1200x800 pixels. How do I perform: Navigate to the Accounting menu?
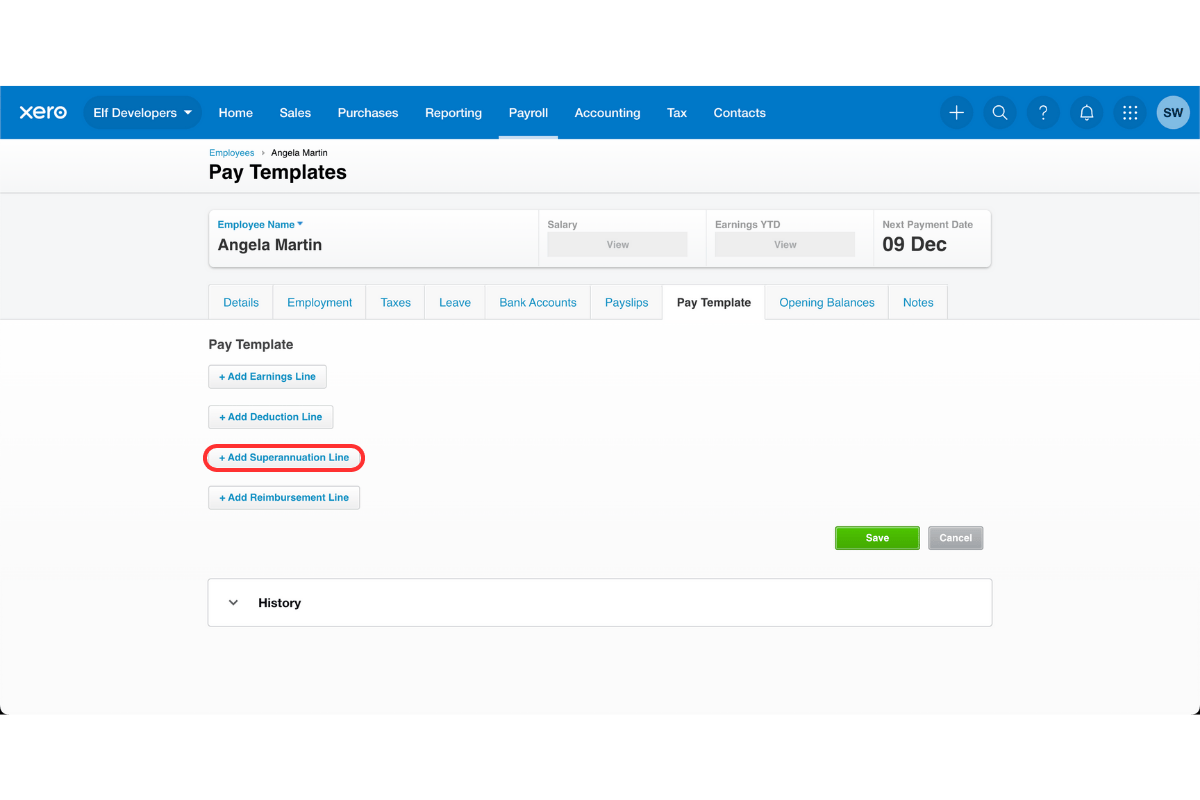click(607, 112)
